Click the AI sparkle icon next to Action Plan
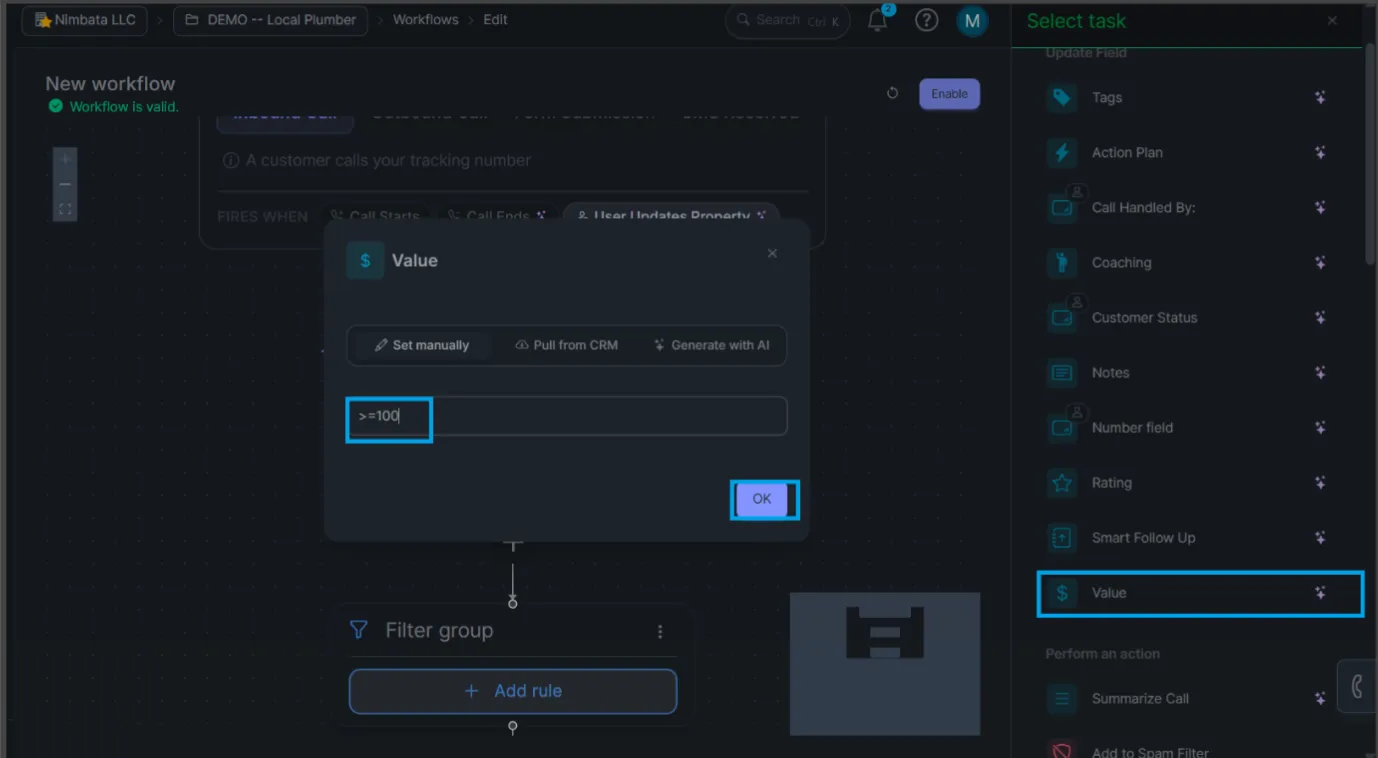The height and width of the screenshot is (758, 1378). point(1320,152)
